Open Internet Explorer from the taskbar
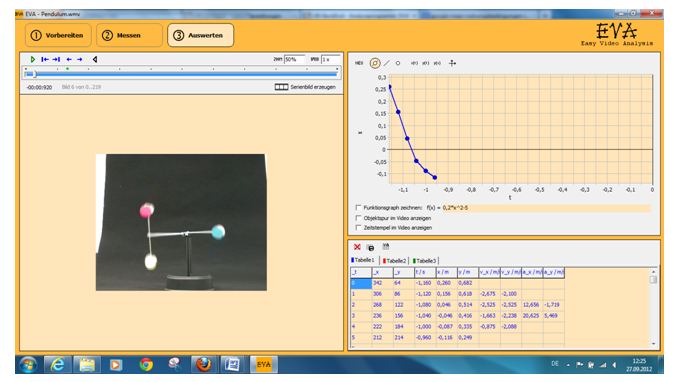Viewport: 680px width, 382px height. point(57,365)
